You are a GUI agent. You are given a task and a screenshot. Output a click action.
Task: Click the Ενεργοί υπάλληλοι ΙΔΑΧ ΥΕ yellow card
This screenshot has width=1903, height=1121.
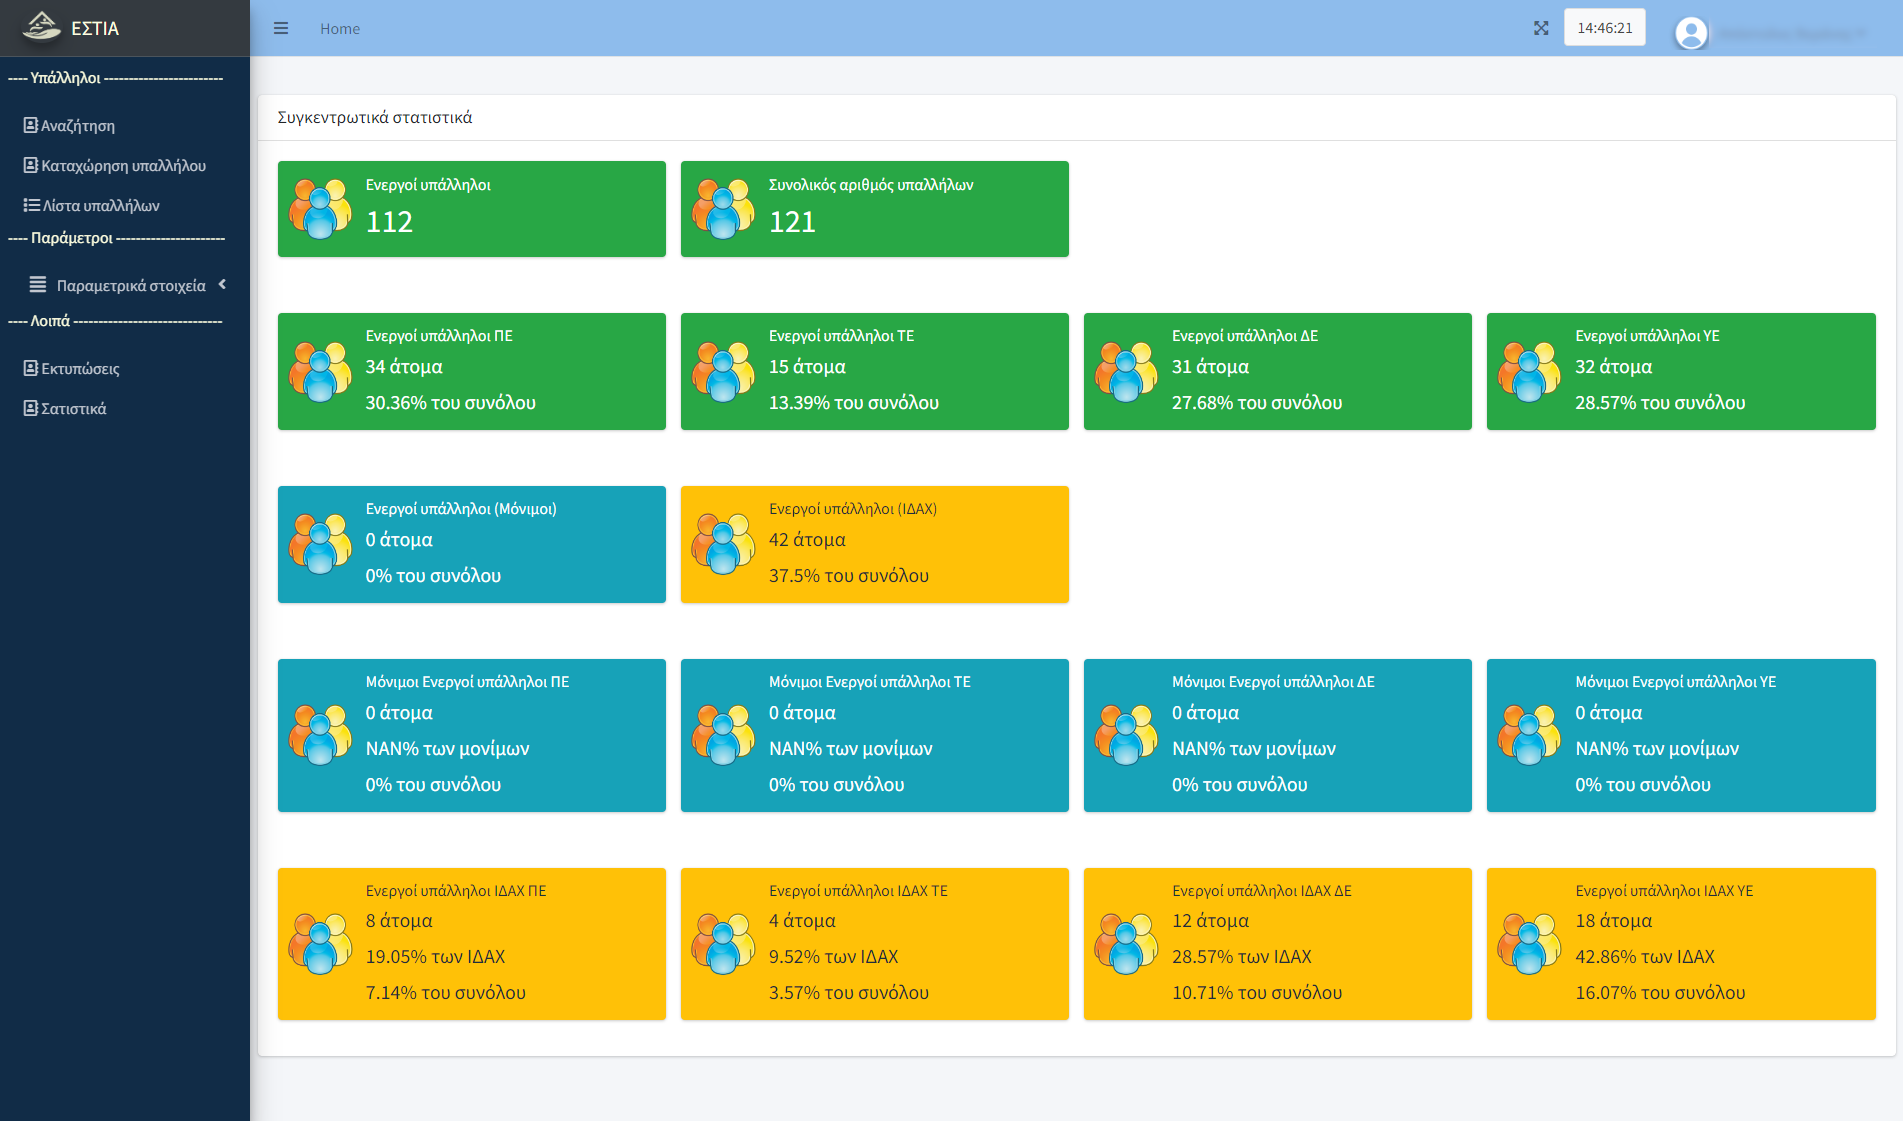pos(1681,944)
